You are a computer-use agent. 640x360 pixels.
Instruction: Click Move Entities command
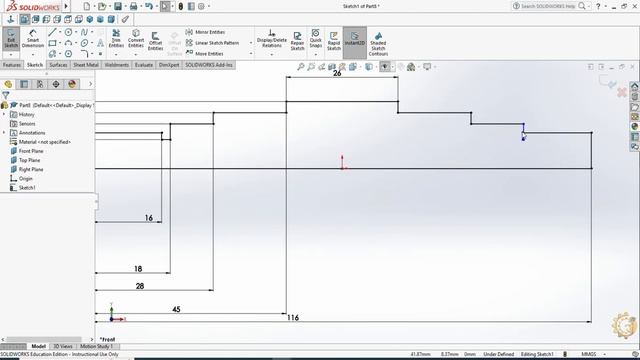pos(205,53)
